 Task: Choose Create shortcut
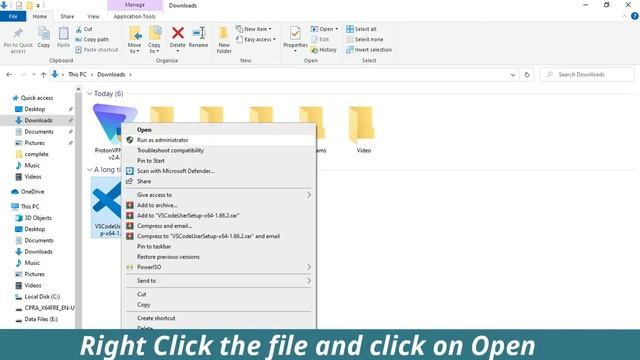tap(220, 318)
